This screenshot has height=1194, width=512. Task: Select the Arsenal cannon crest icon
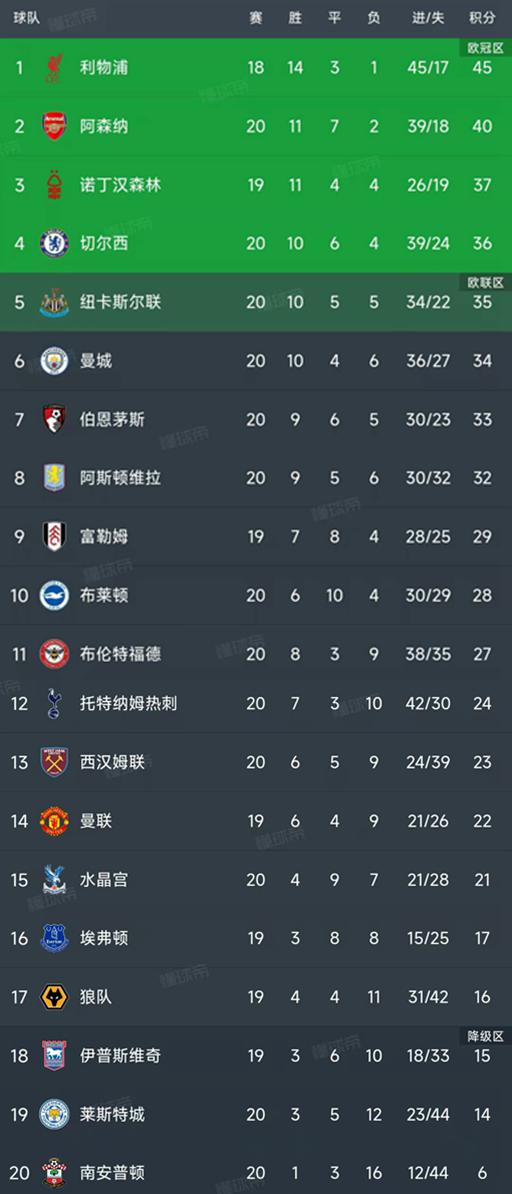click(x=54, y=126)
